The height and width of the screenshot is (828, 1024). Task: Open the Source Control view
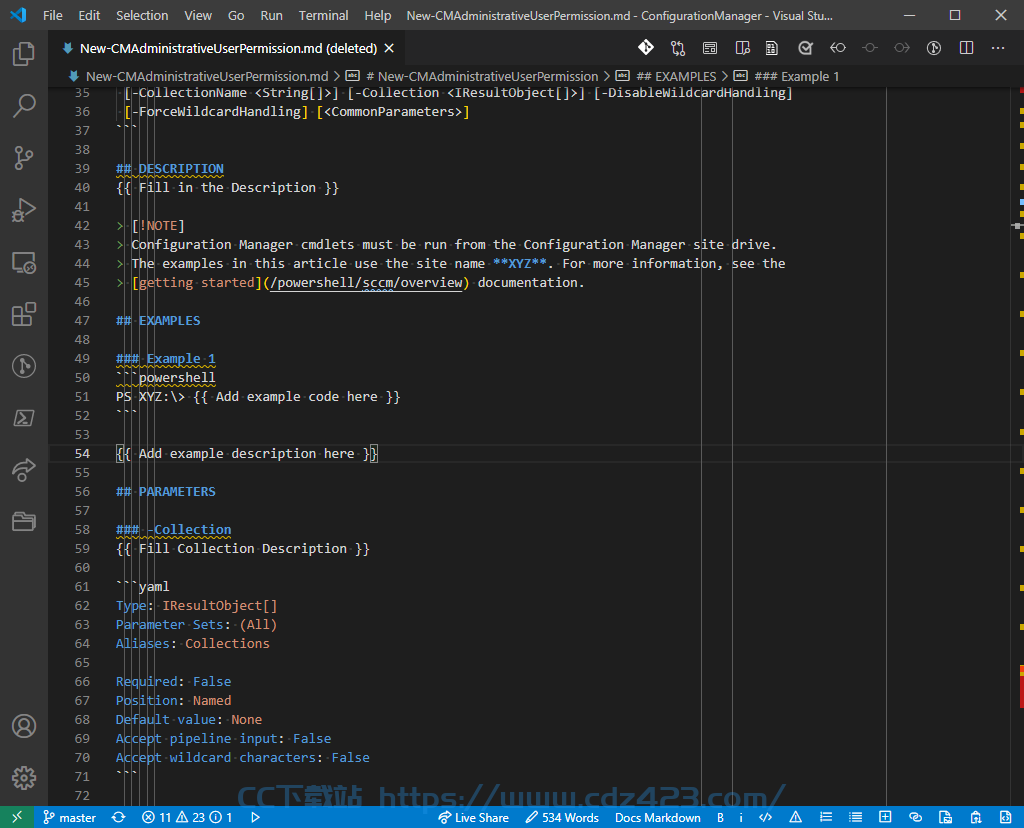tap(24, 157)
